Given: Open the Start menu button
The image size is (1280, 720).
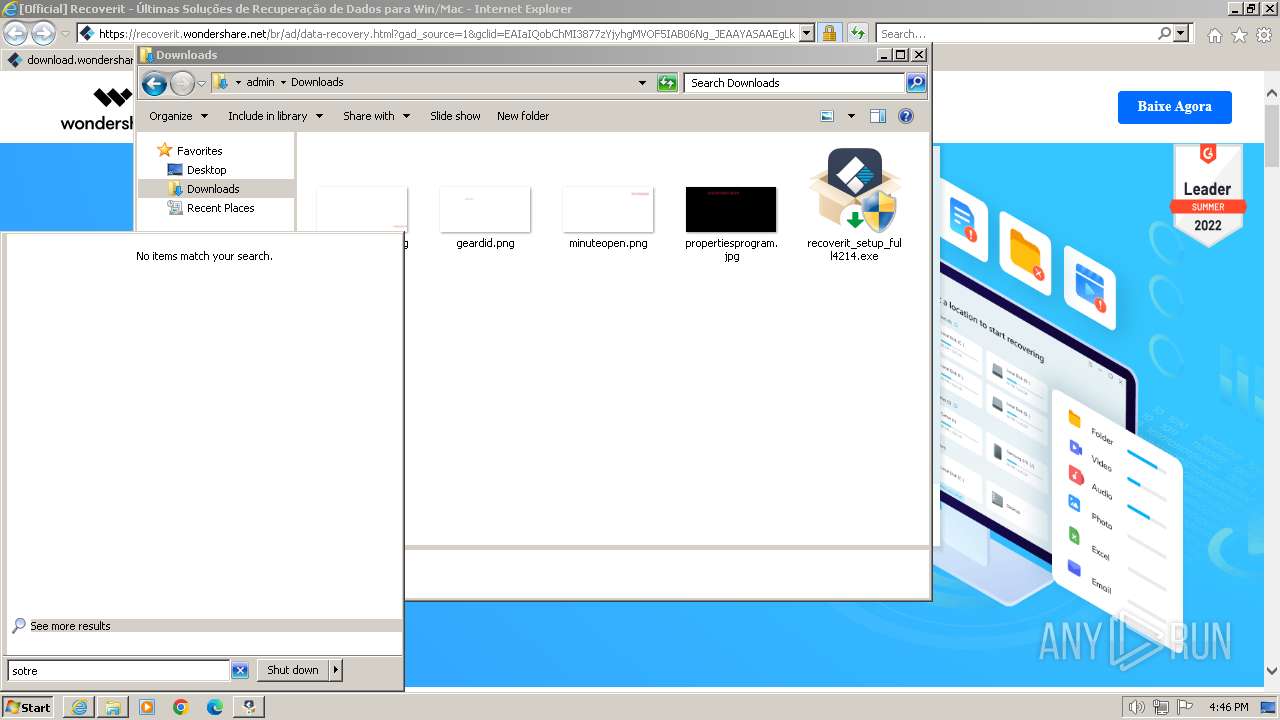Looking at the screenshot, I should 28,707.
